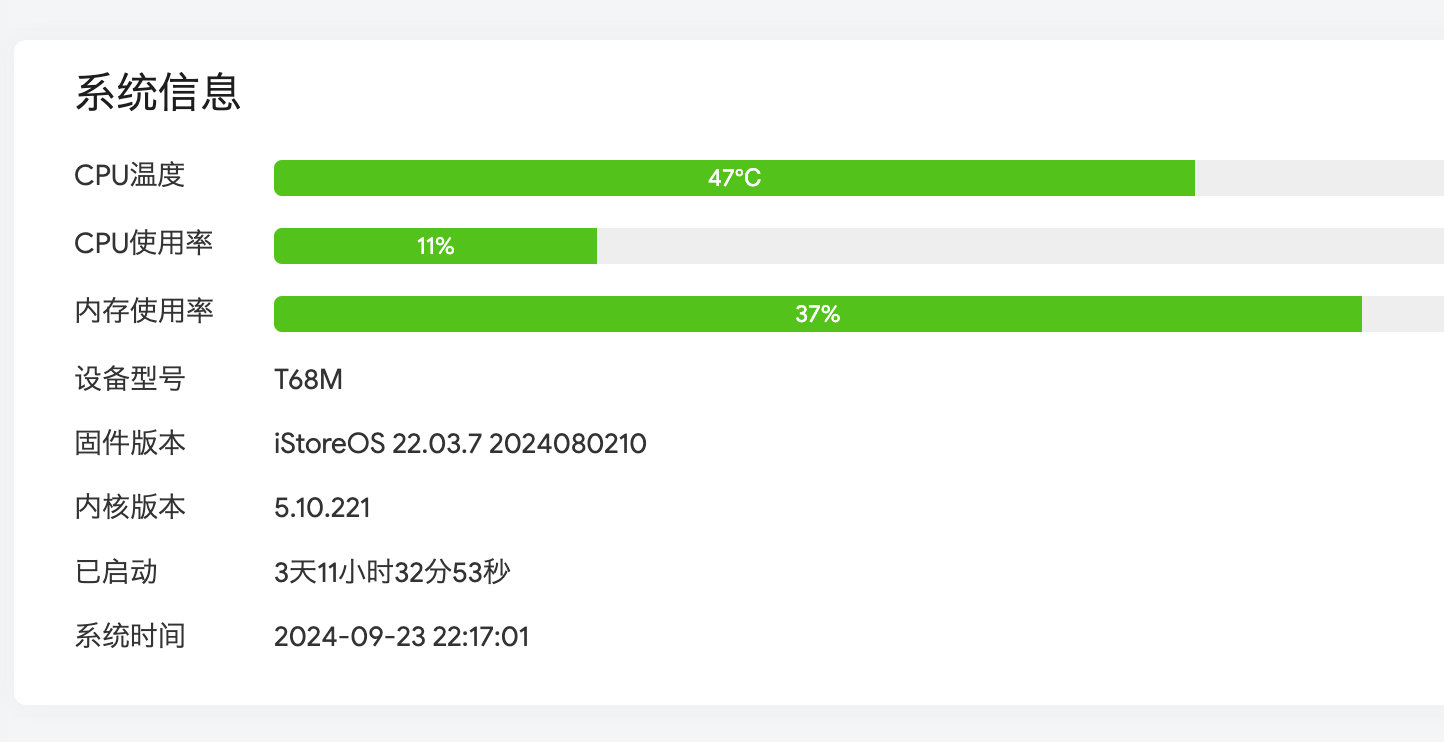Image resolution: width=1444 pixels, height=742 pixels.
Task: Select the kernel version 5.10.221 value
Action: 322,508
